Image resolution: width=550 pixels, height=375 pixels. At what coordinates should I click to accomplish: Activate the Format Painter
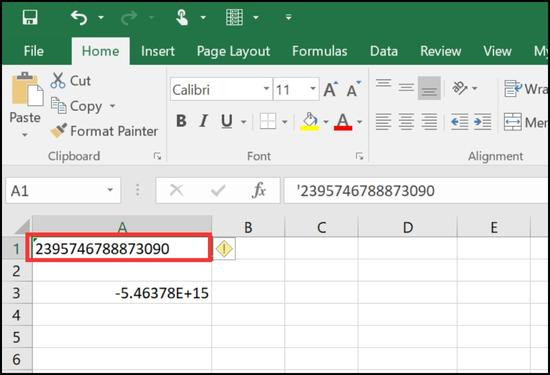[x=104, y=131]
